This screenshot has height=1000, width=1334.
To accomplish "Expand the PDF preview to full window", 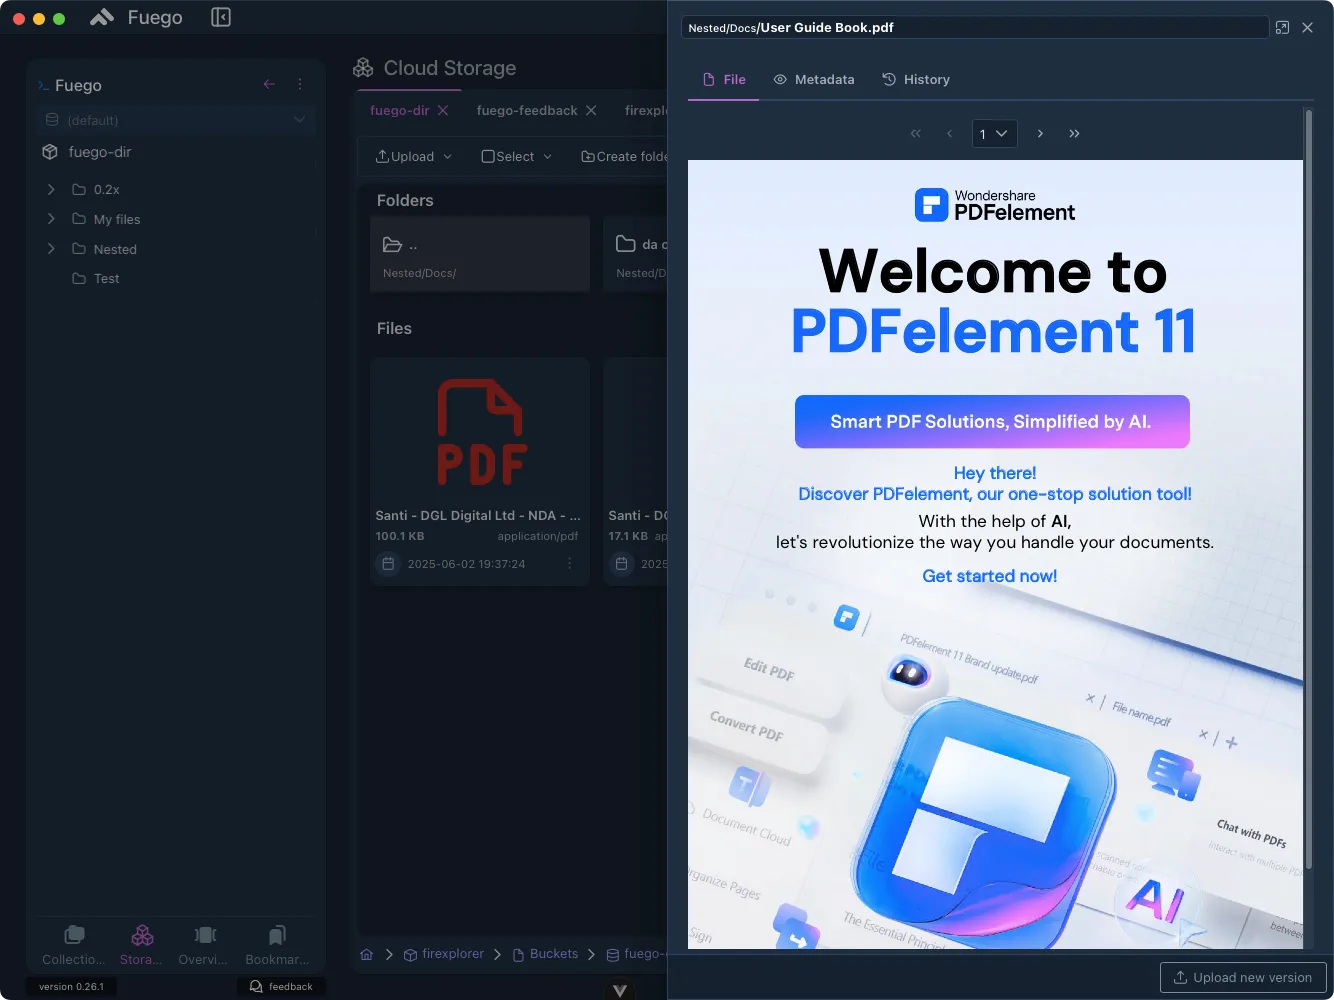I will point(1282,27).
